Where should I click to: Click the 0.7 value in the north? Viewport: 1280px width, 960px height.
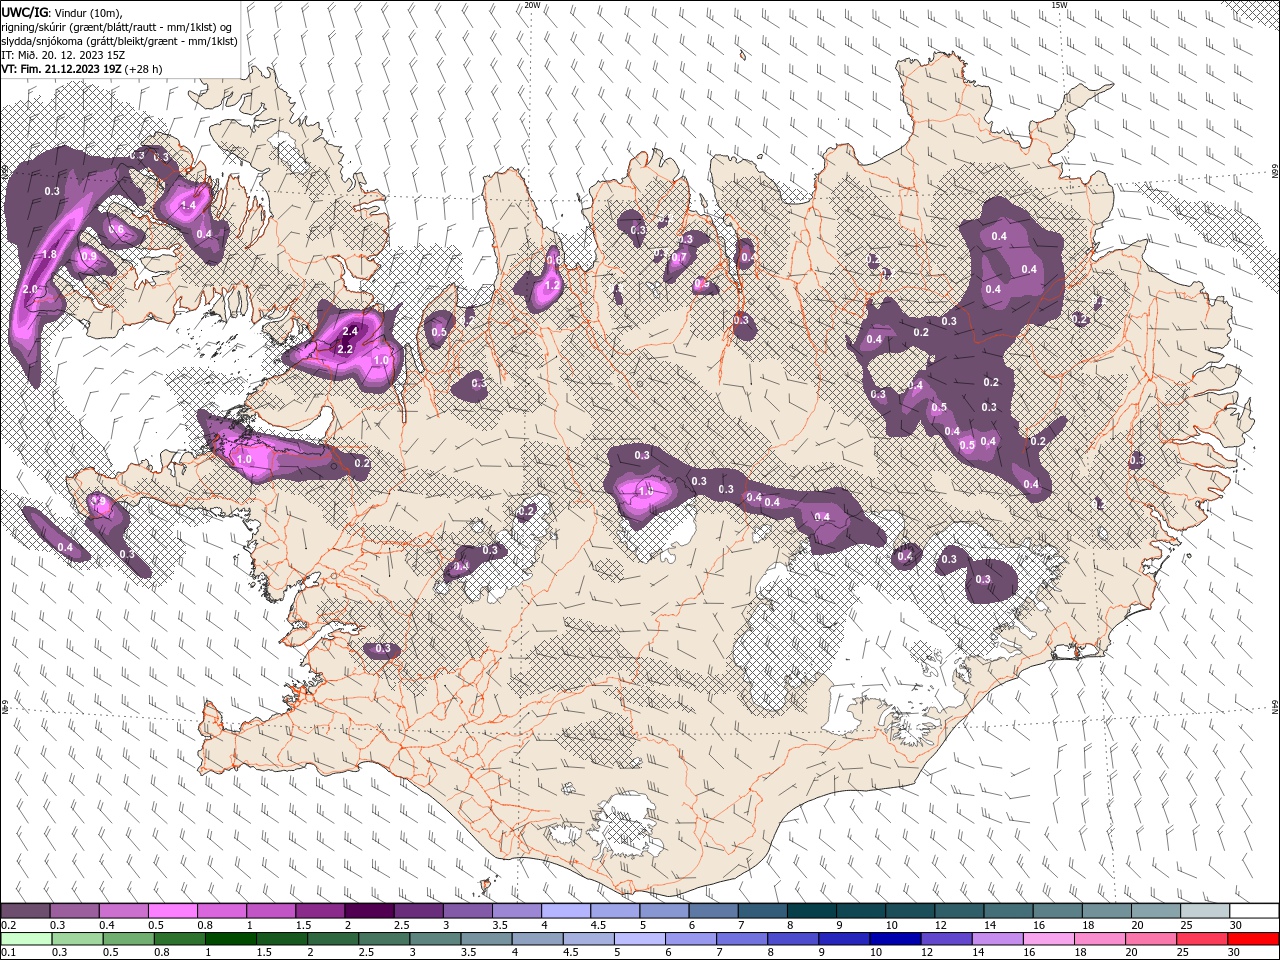tap(679, 257)
